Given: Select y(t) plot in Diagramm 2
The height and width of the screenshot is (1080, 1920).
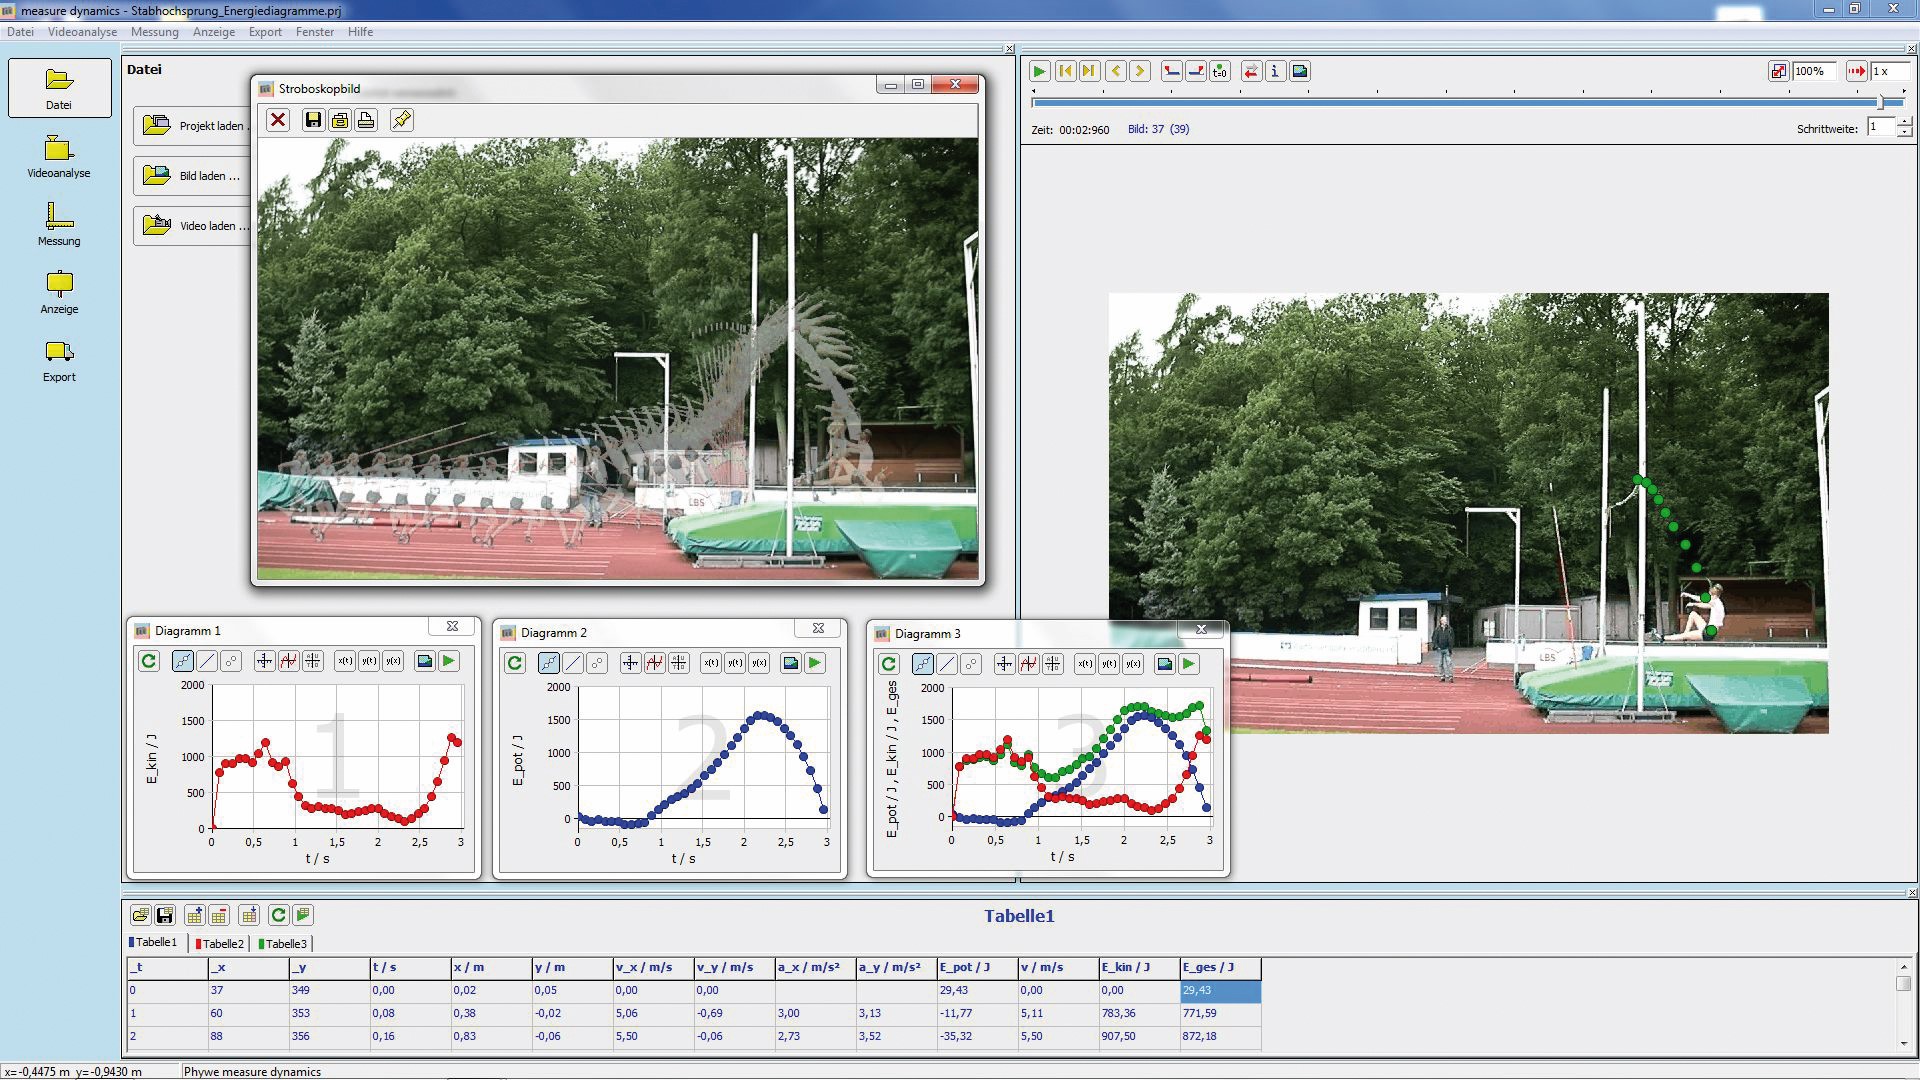Looking at the screenshot, I should (735, 663).
